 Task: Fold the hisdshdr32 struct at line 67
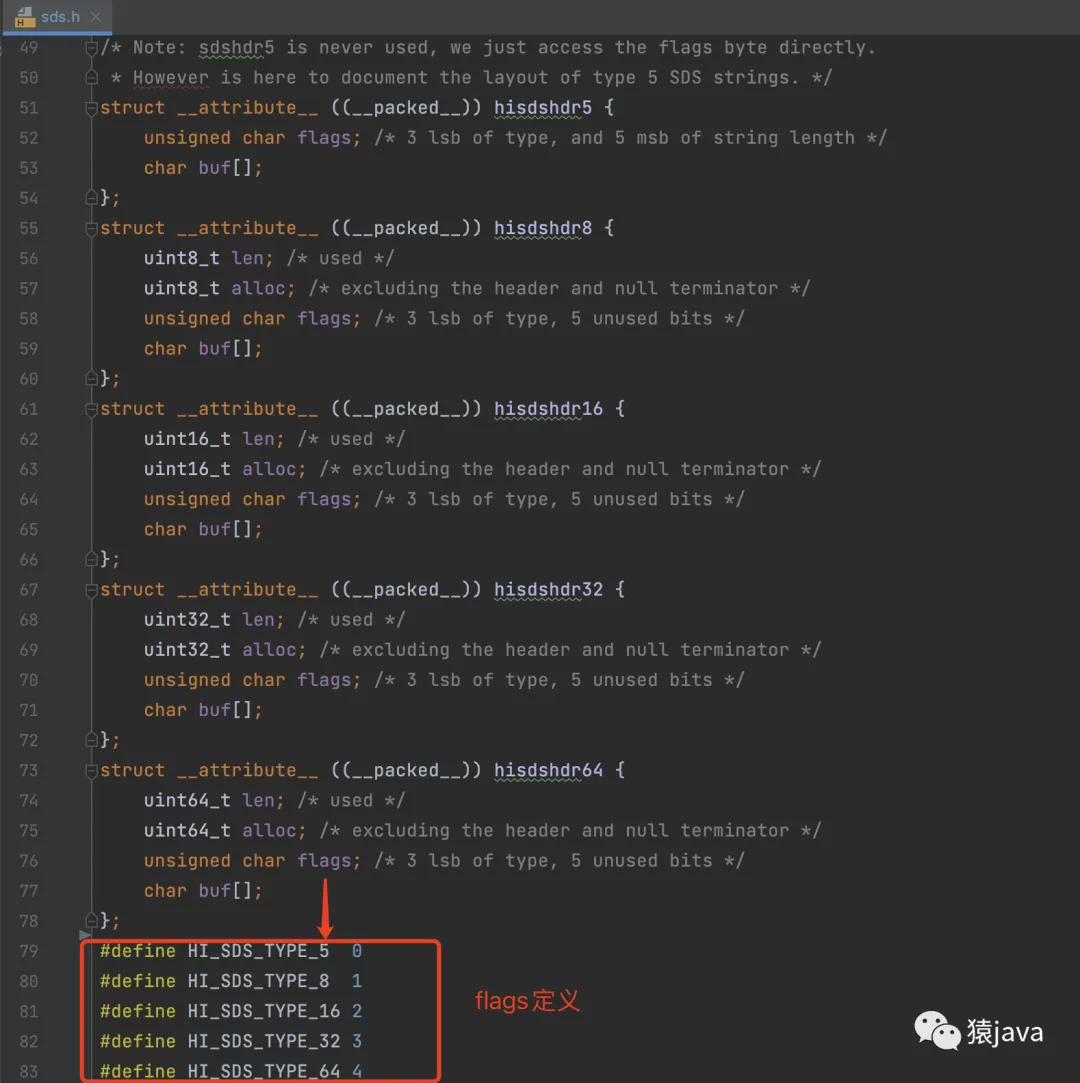point(92,590)
